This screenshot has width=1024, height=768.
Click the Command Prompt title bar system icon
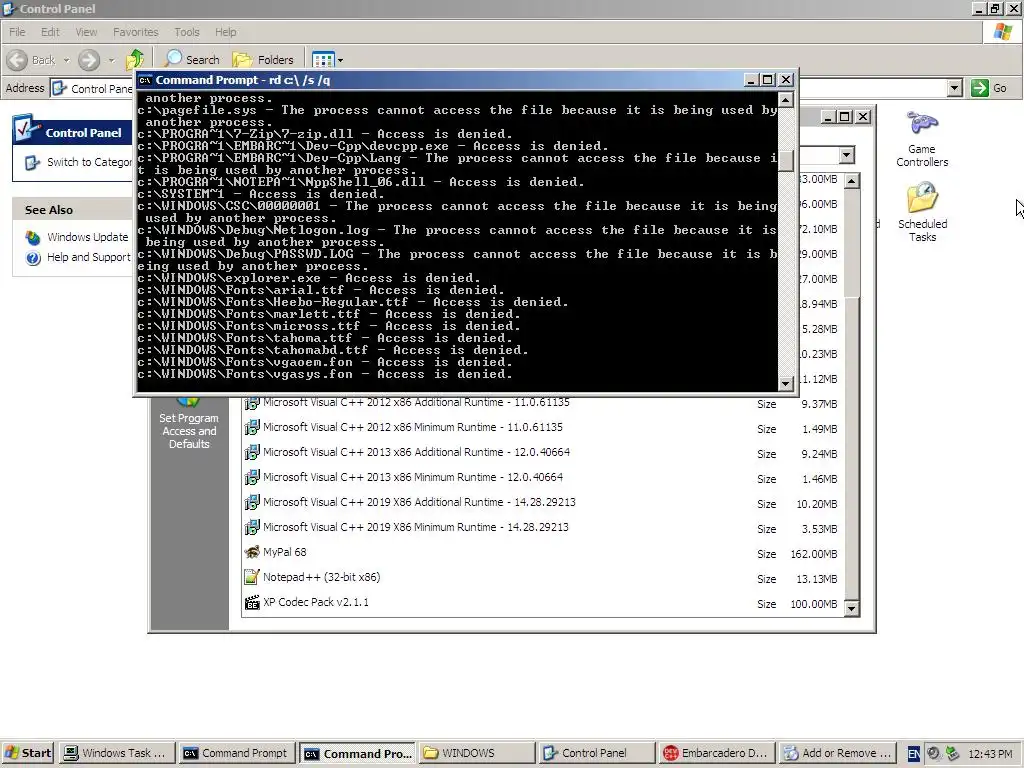145,80
